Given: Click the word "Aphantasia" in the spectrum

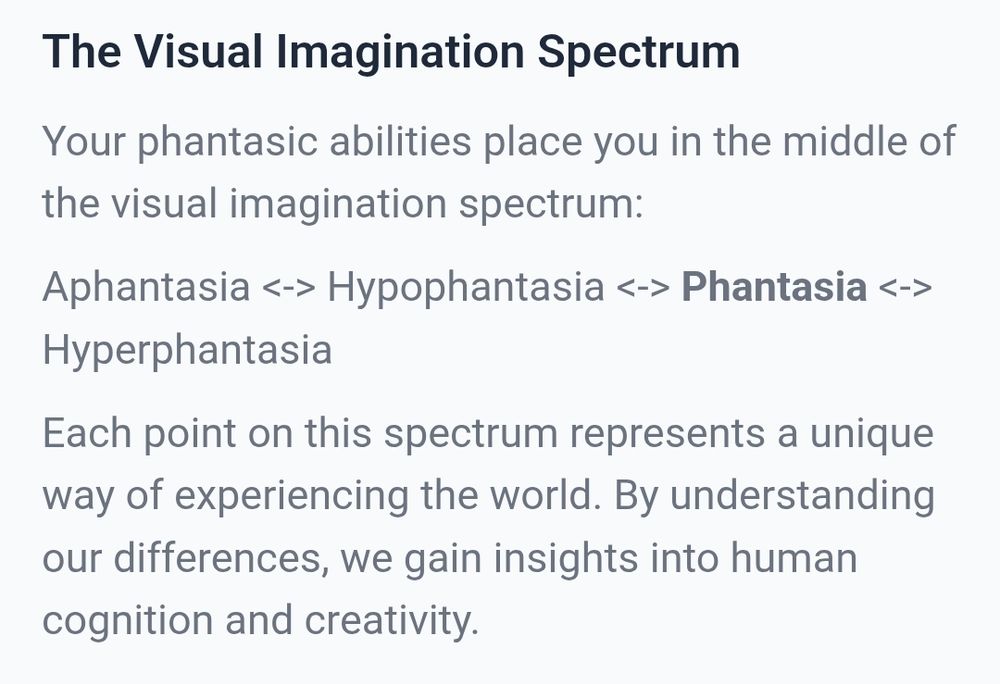Looking at the screenshot, I should coord(146,287).
